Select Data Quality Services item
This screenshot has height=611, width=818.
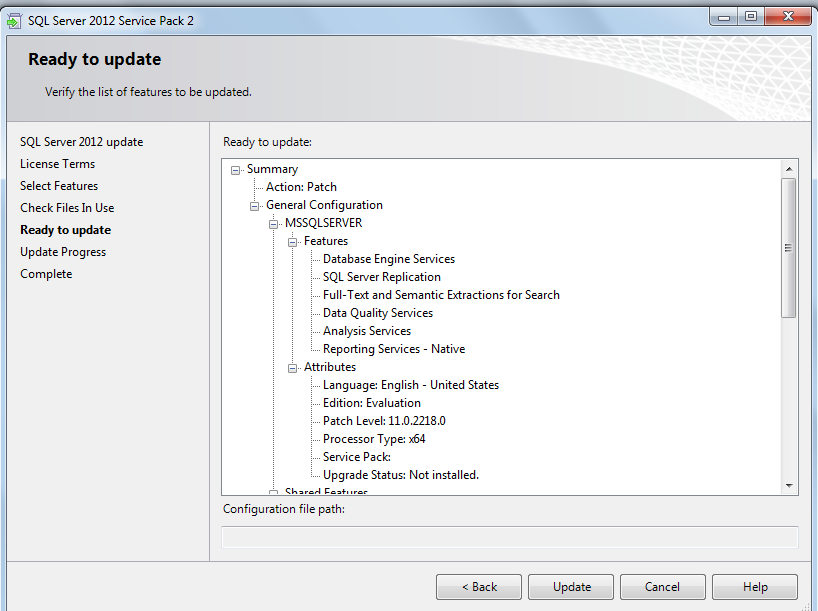(378, 313)
